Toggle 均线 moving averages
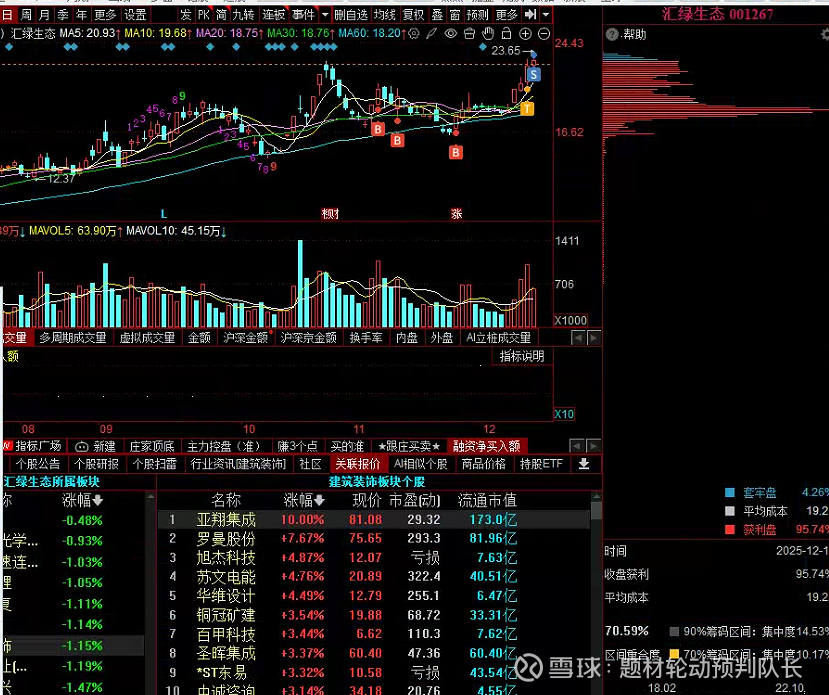This screenshot has height=695, width=829. [x=384, y=15]
